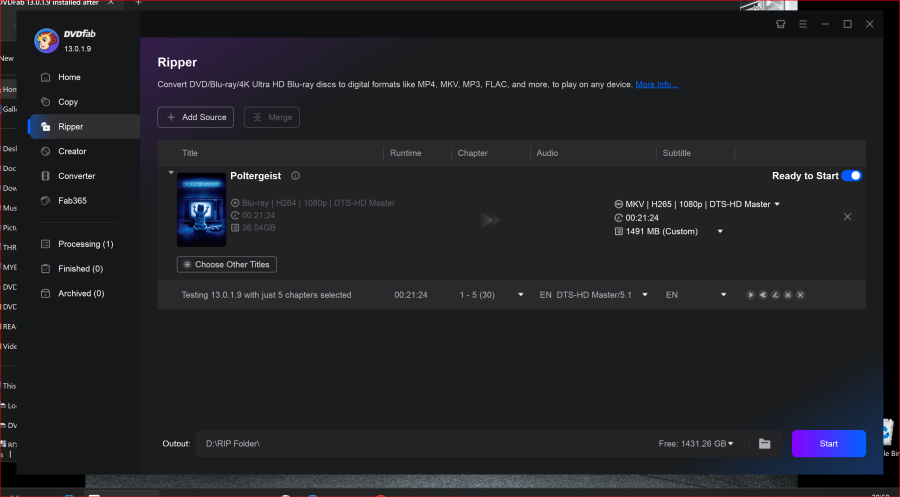900x497 pixels.
Task: Browse output folder with the folder icon
Action: tap(765, 444)
